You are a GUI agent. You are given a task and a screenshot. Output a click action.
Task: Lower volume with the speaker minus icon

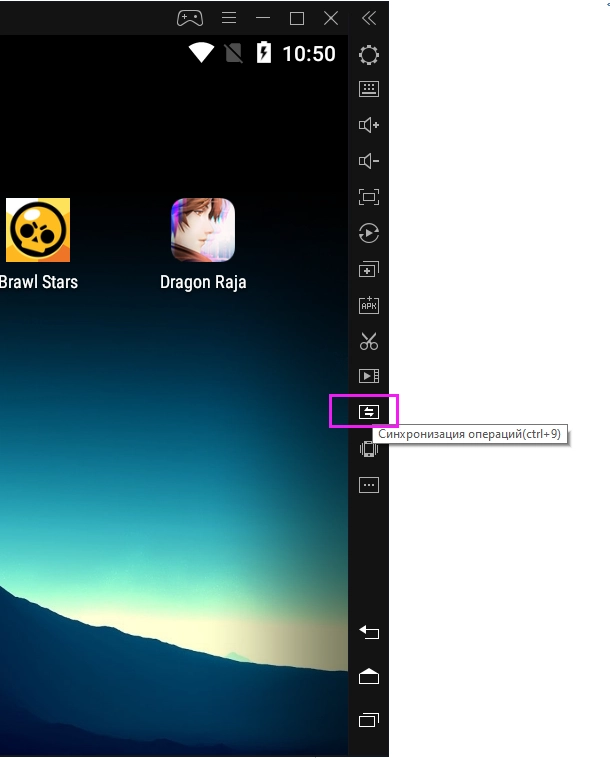[369, 161]
